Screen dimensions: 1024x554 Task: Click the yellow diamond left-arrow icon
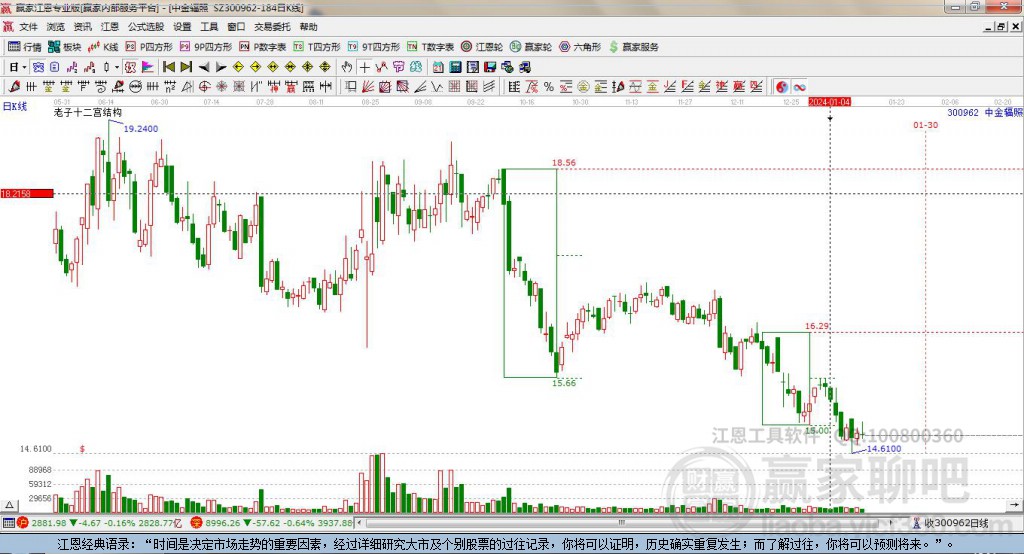pyautogui.click(x=238, y=67)
